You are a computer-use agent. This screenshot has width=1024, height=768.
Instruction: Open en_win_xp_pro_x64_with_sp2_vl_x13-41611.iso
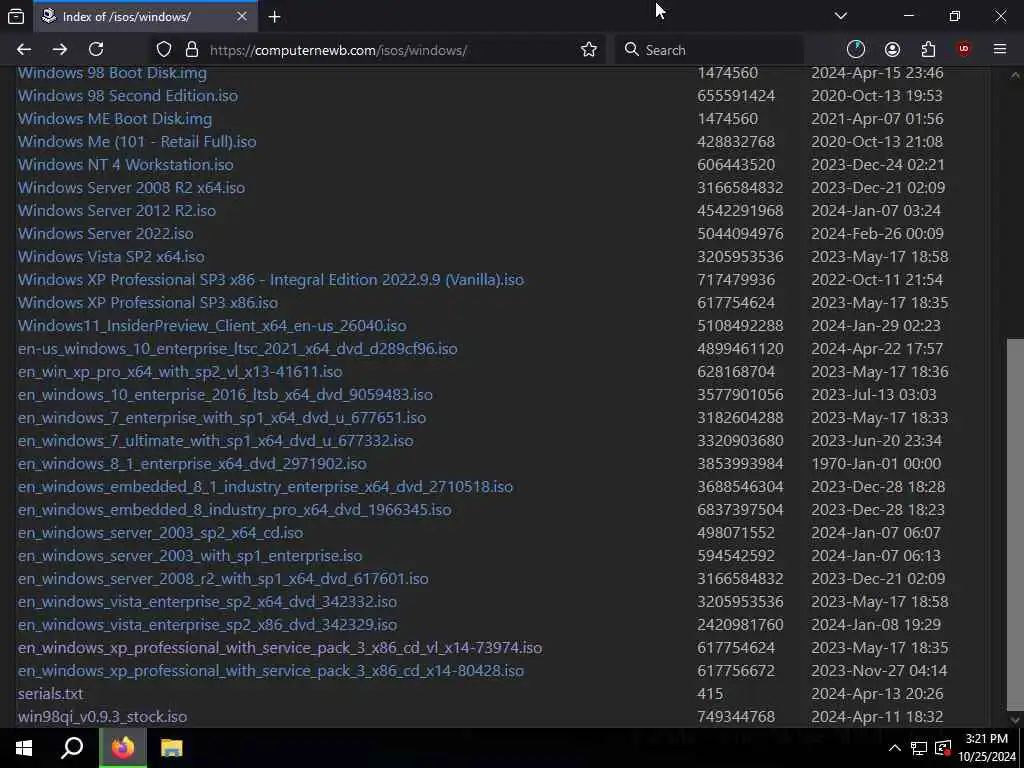tap(180, 372)
